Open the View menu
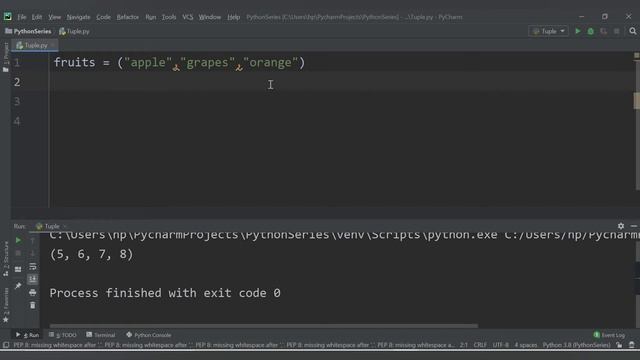This screenshot has height=360, width=640. click(54, 17)
